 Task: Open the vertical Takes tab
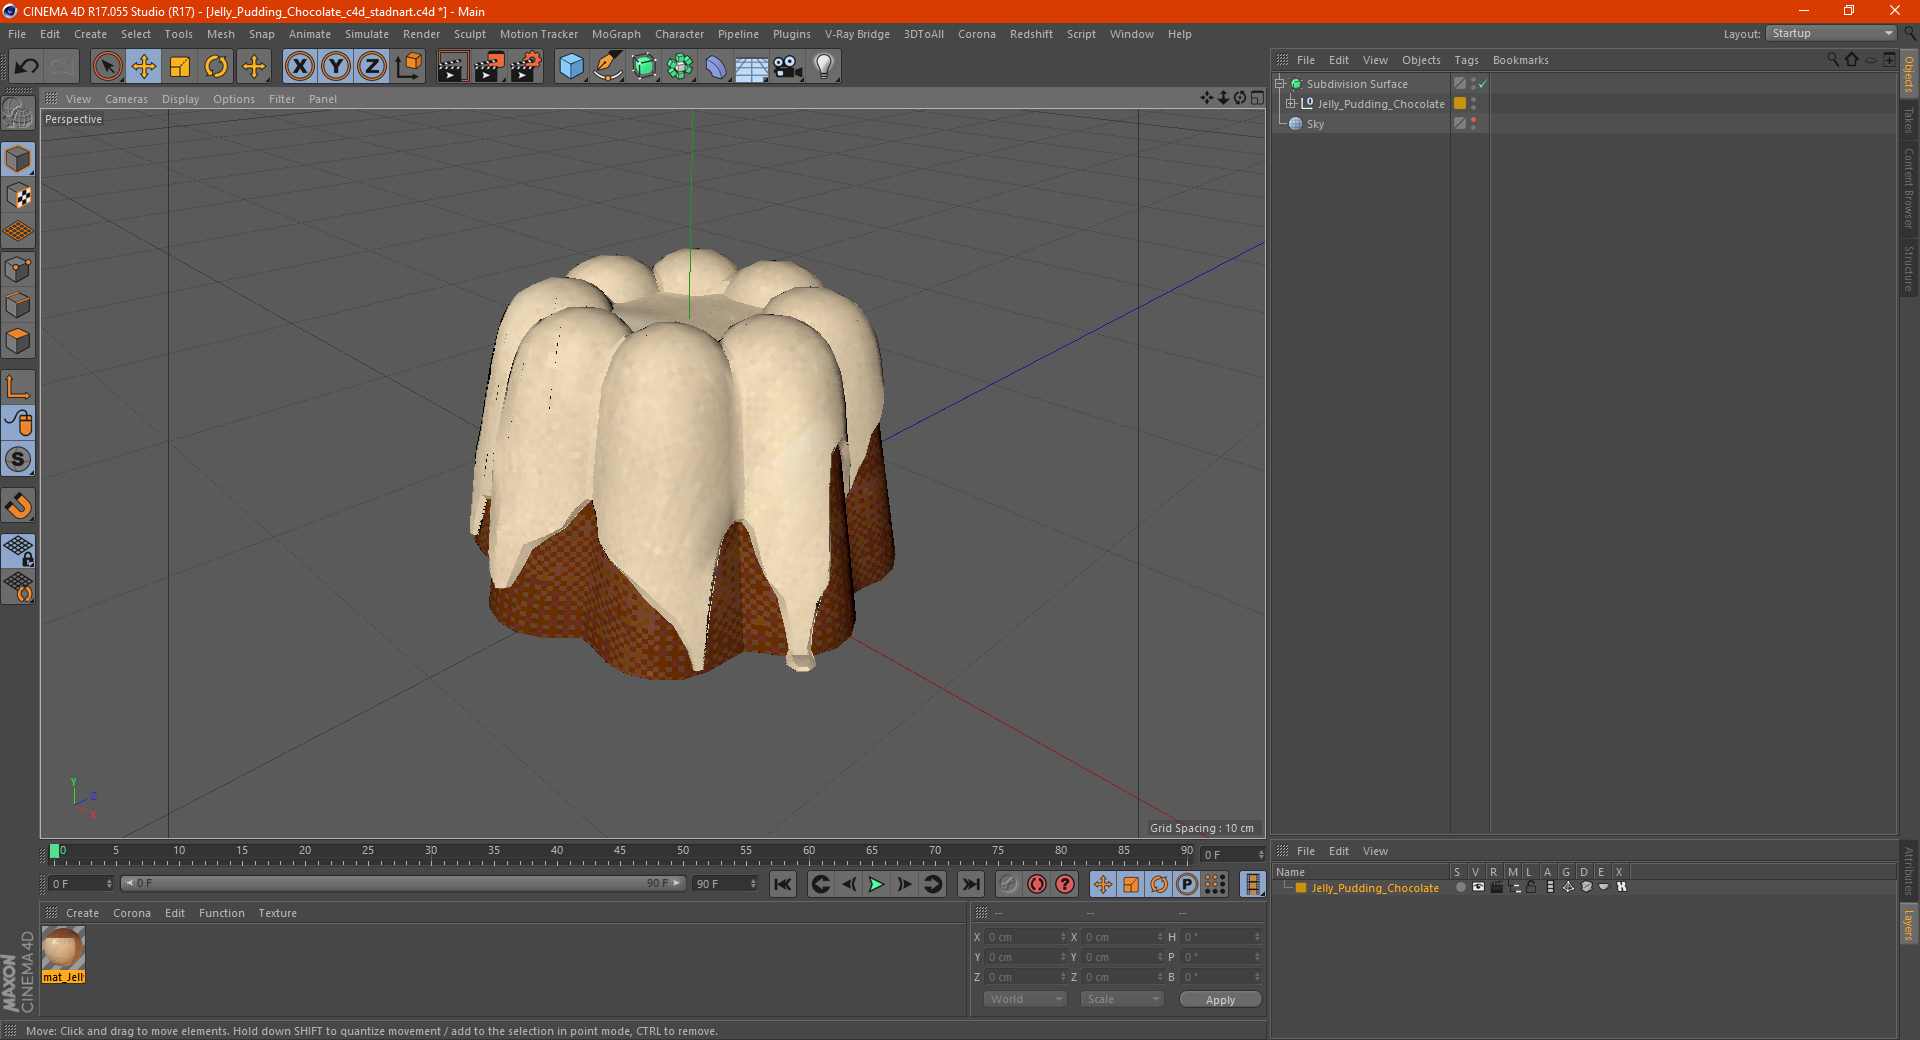point(1909,120)
